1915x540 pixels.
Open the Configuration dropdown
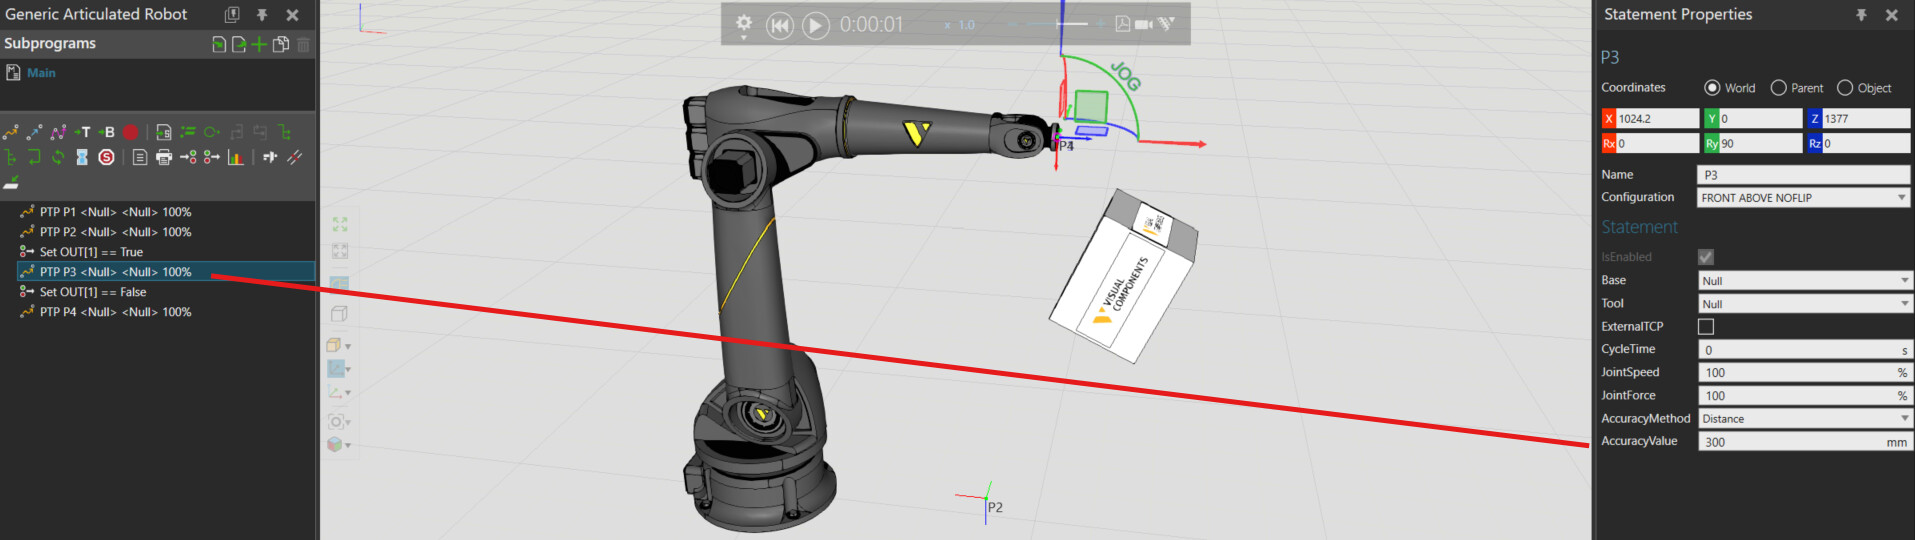tap(1803, 198)
